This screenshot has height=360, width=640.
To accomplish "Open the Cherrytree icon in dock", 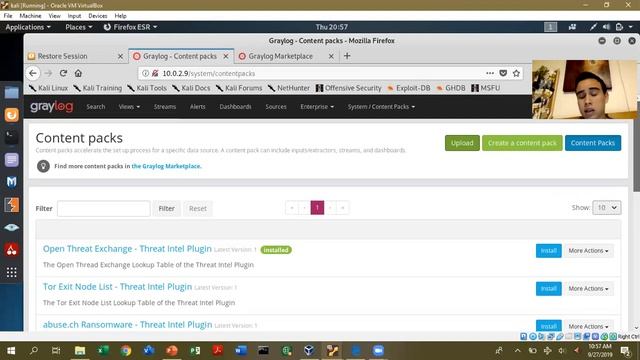I will tap(11, 250).
